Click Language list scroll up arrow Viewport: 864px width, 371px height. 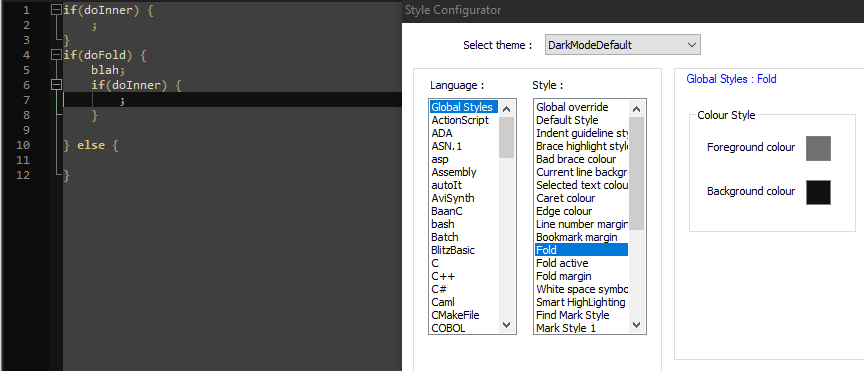click(507, 109)
